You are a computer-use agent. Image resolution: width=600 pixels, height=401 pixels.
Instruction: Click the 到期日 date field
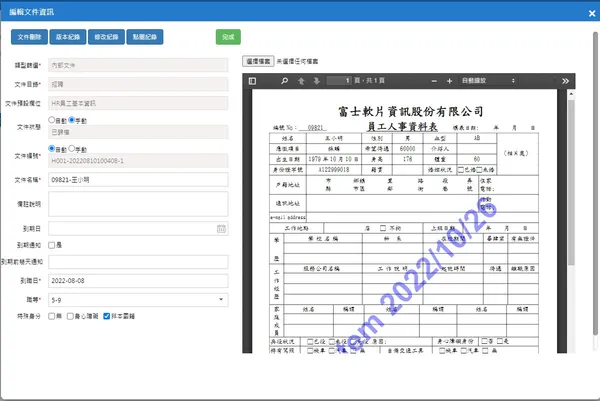[x=138, y=228]
